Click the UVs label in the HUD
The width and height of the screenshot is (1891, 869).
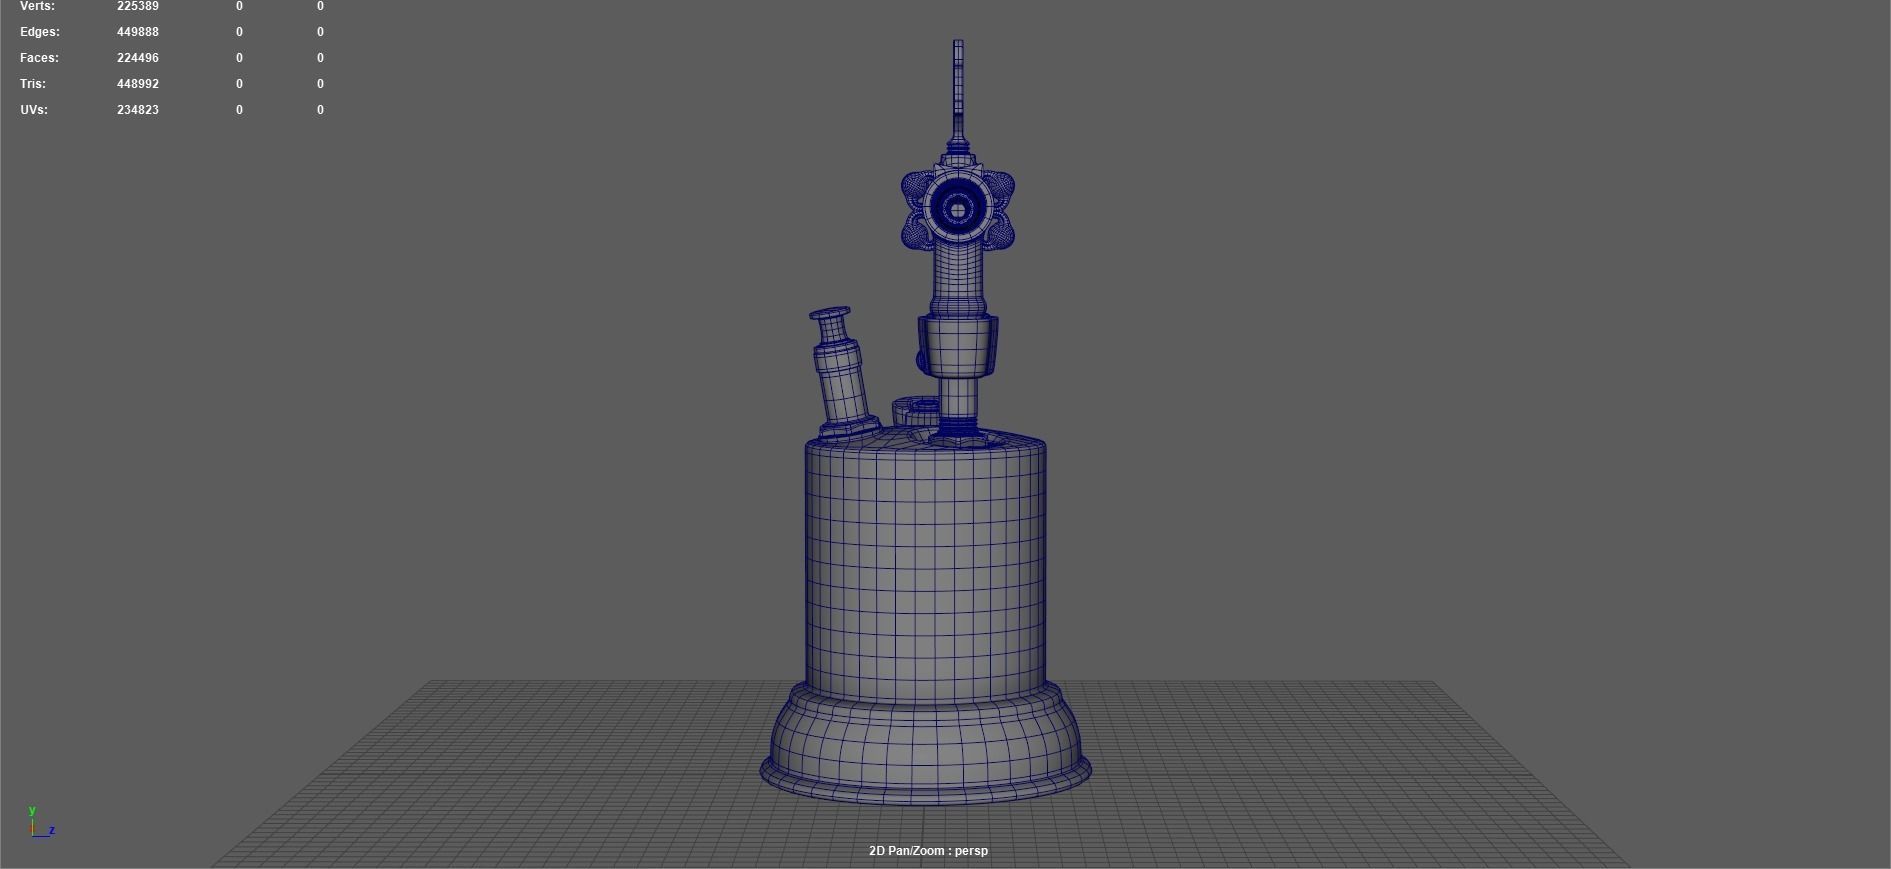[34, 110]
